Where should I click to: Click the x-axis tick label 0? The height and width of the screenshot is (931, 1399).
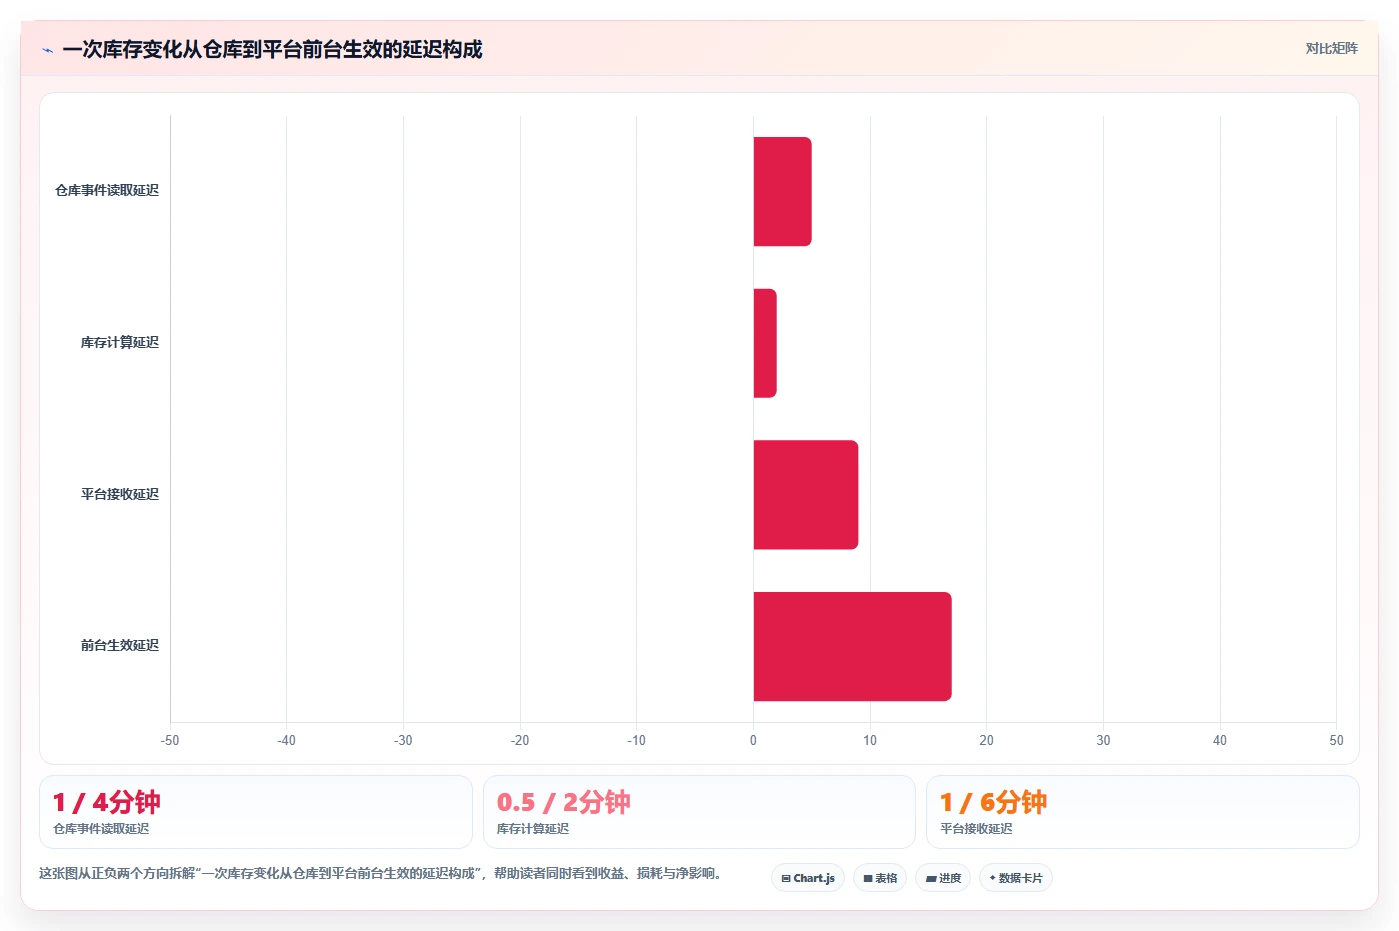(753, 740)
